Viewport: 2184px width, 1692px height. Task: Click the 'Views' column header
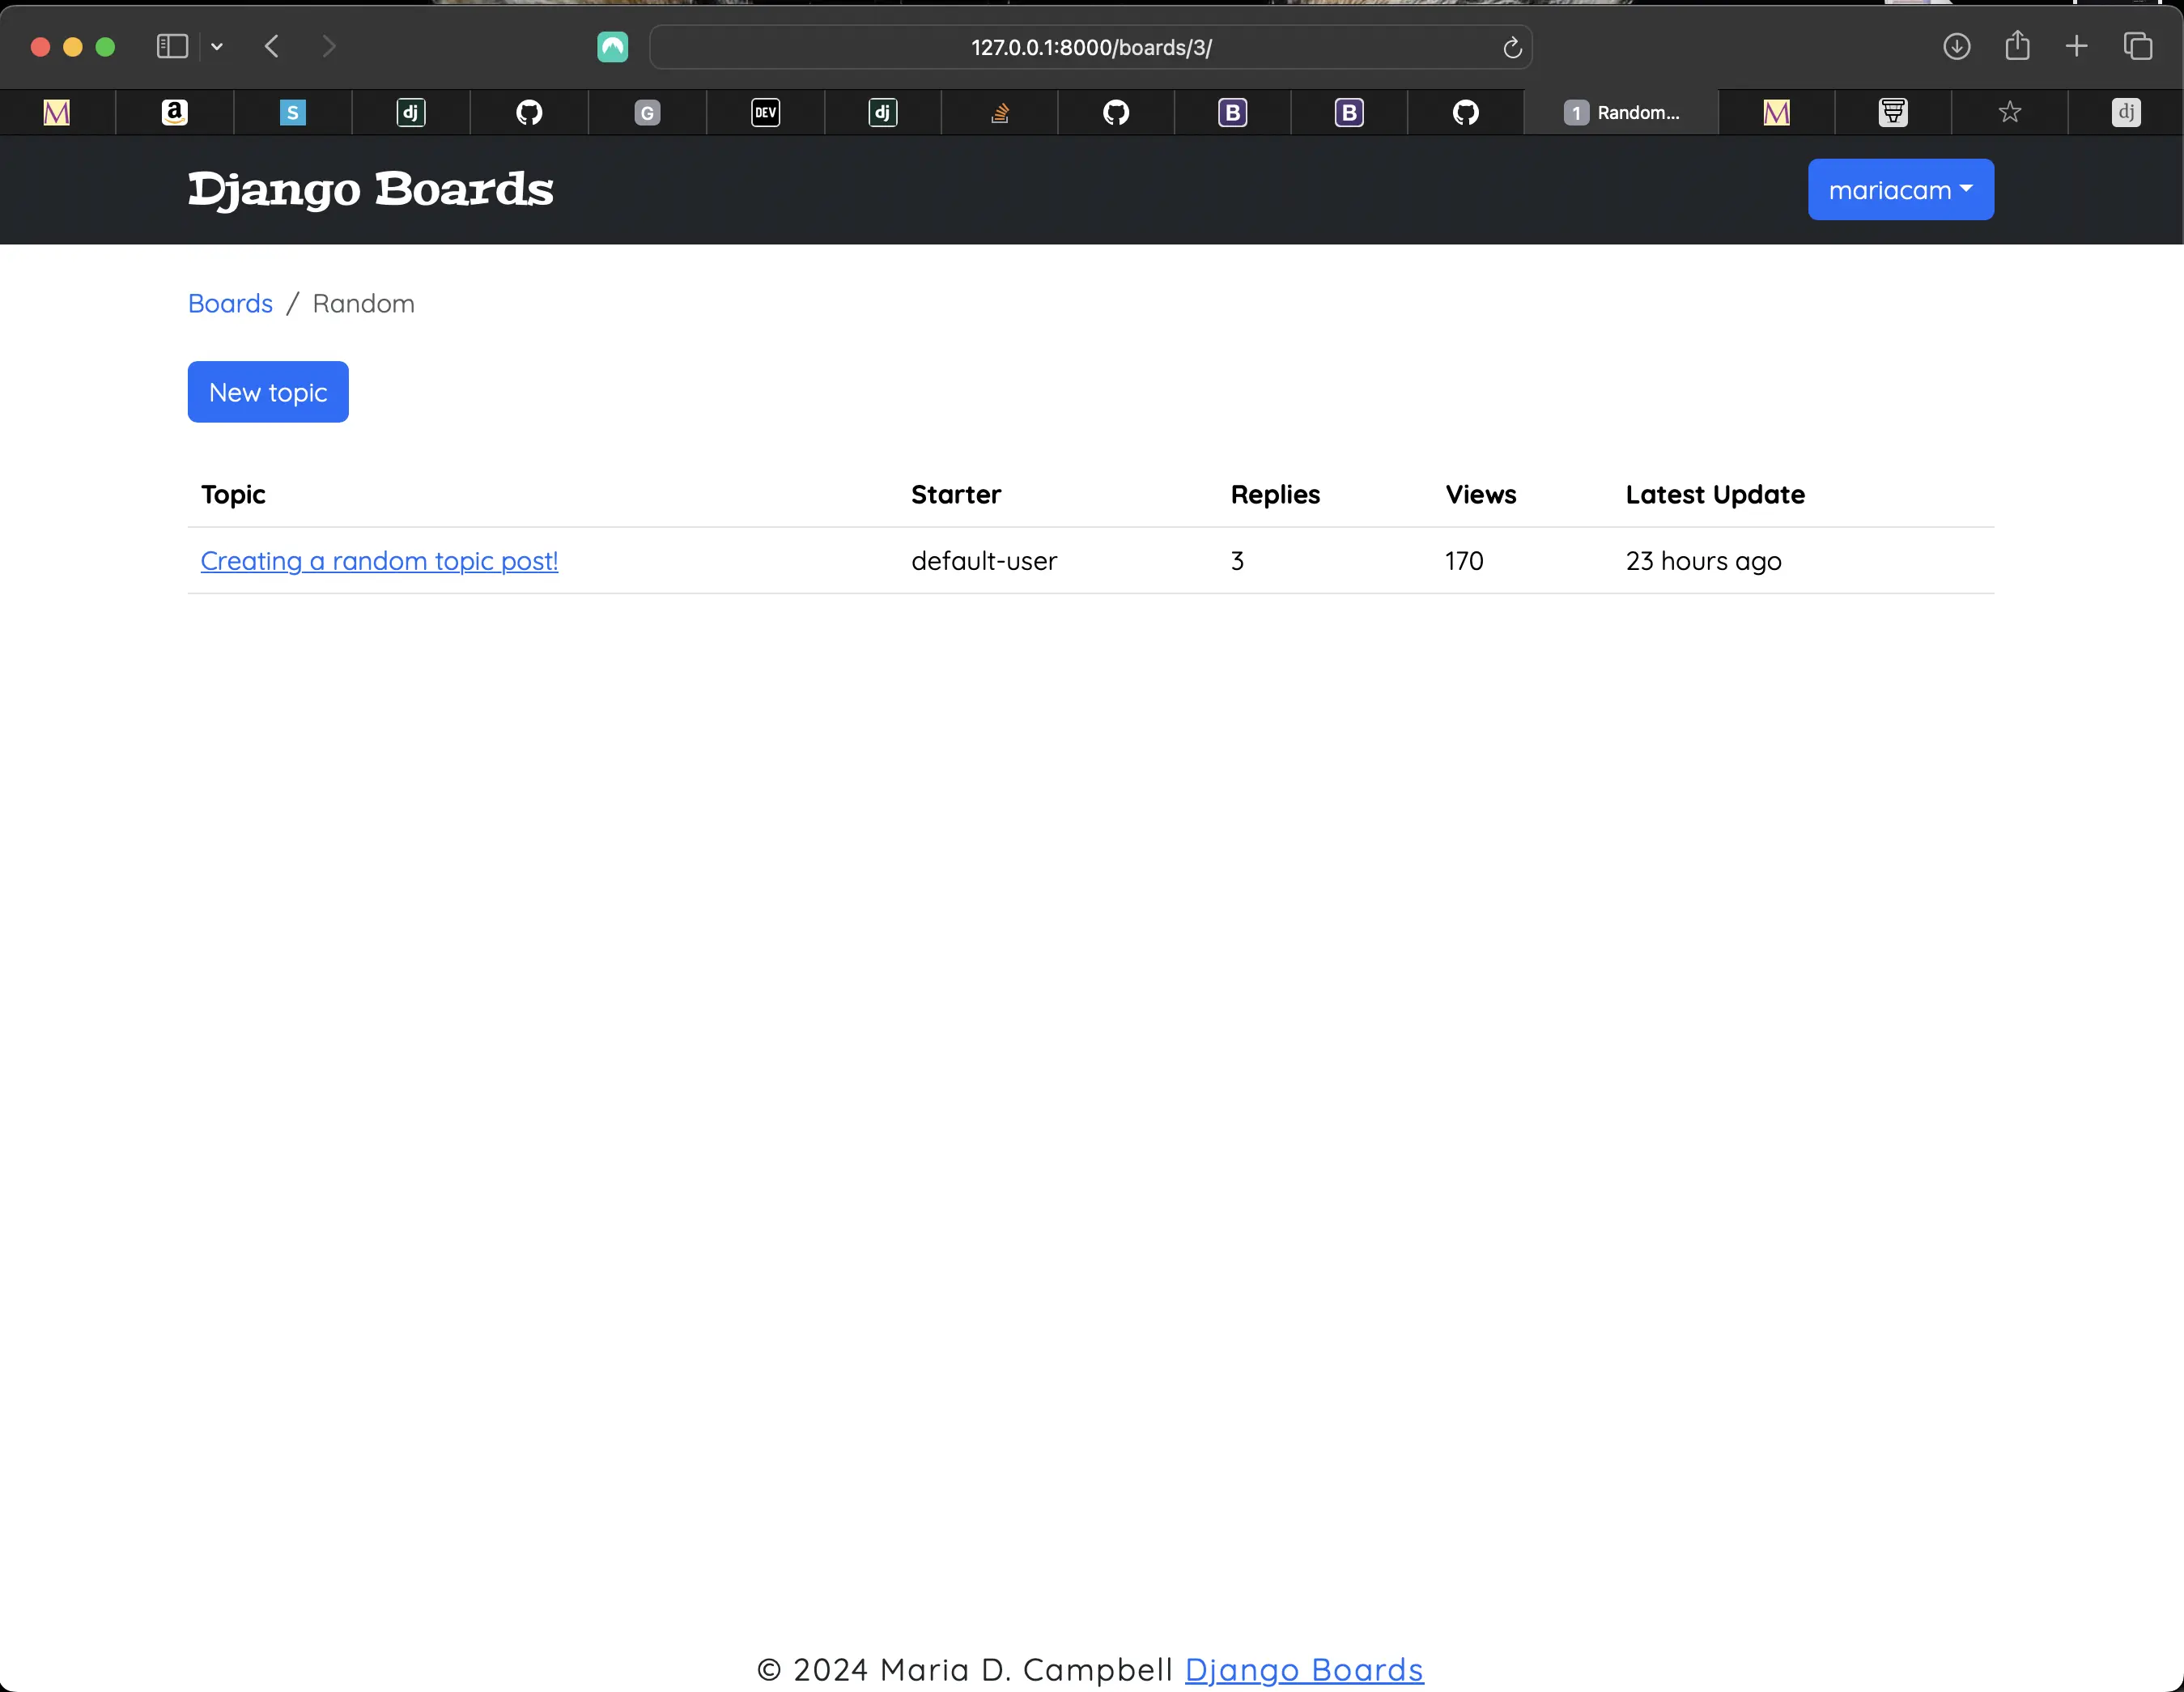1481,494
